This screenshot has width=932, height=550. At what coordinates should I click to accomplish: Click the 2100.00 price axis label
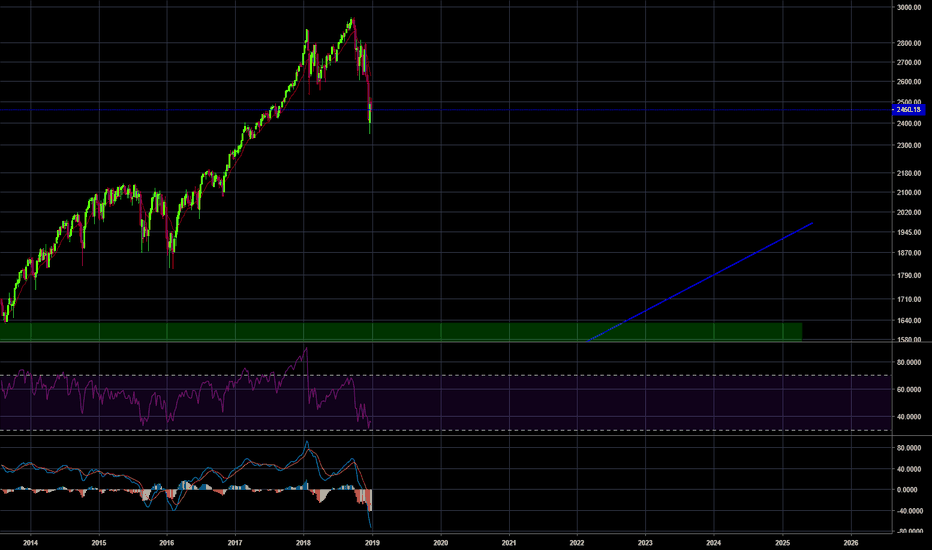tap(909, 193)
